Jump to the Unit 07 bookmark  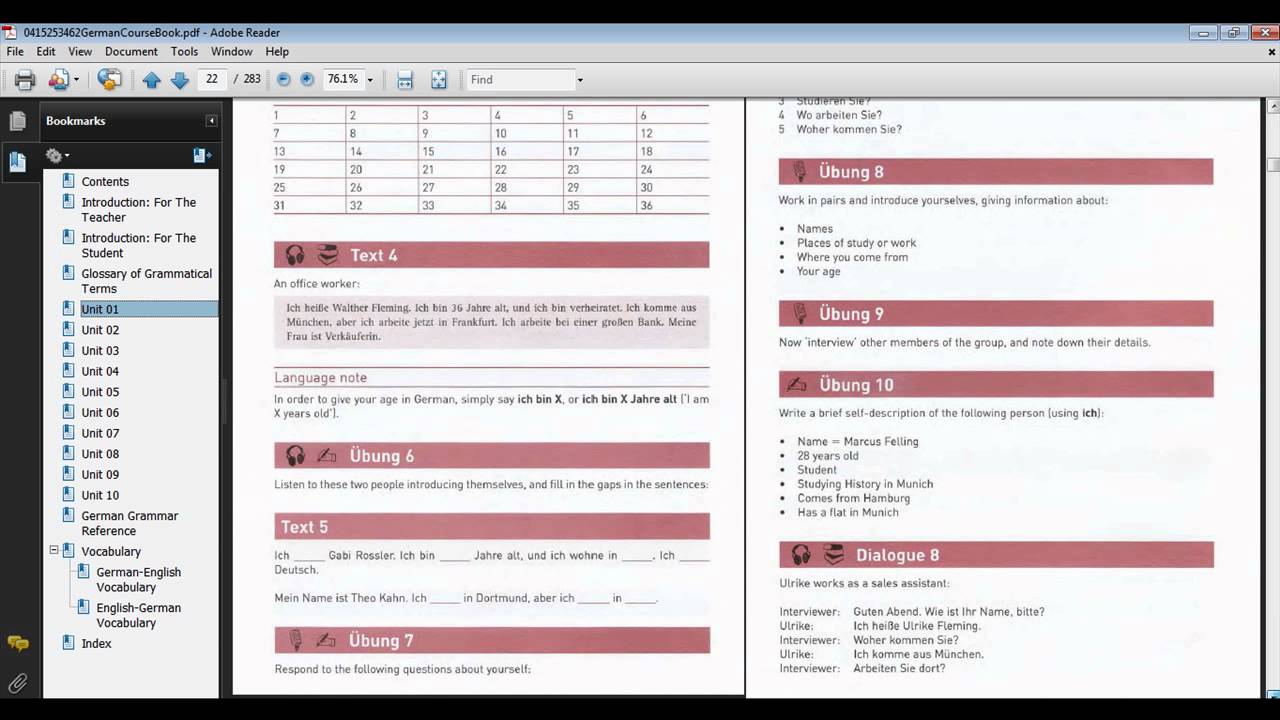point(100,433)
